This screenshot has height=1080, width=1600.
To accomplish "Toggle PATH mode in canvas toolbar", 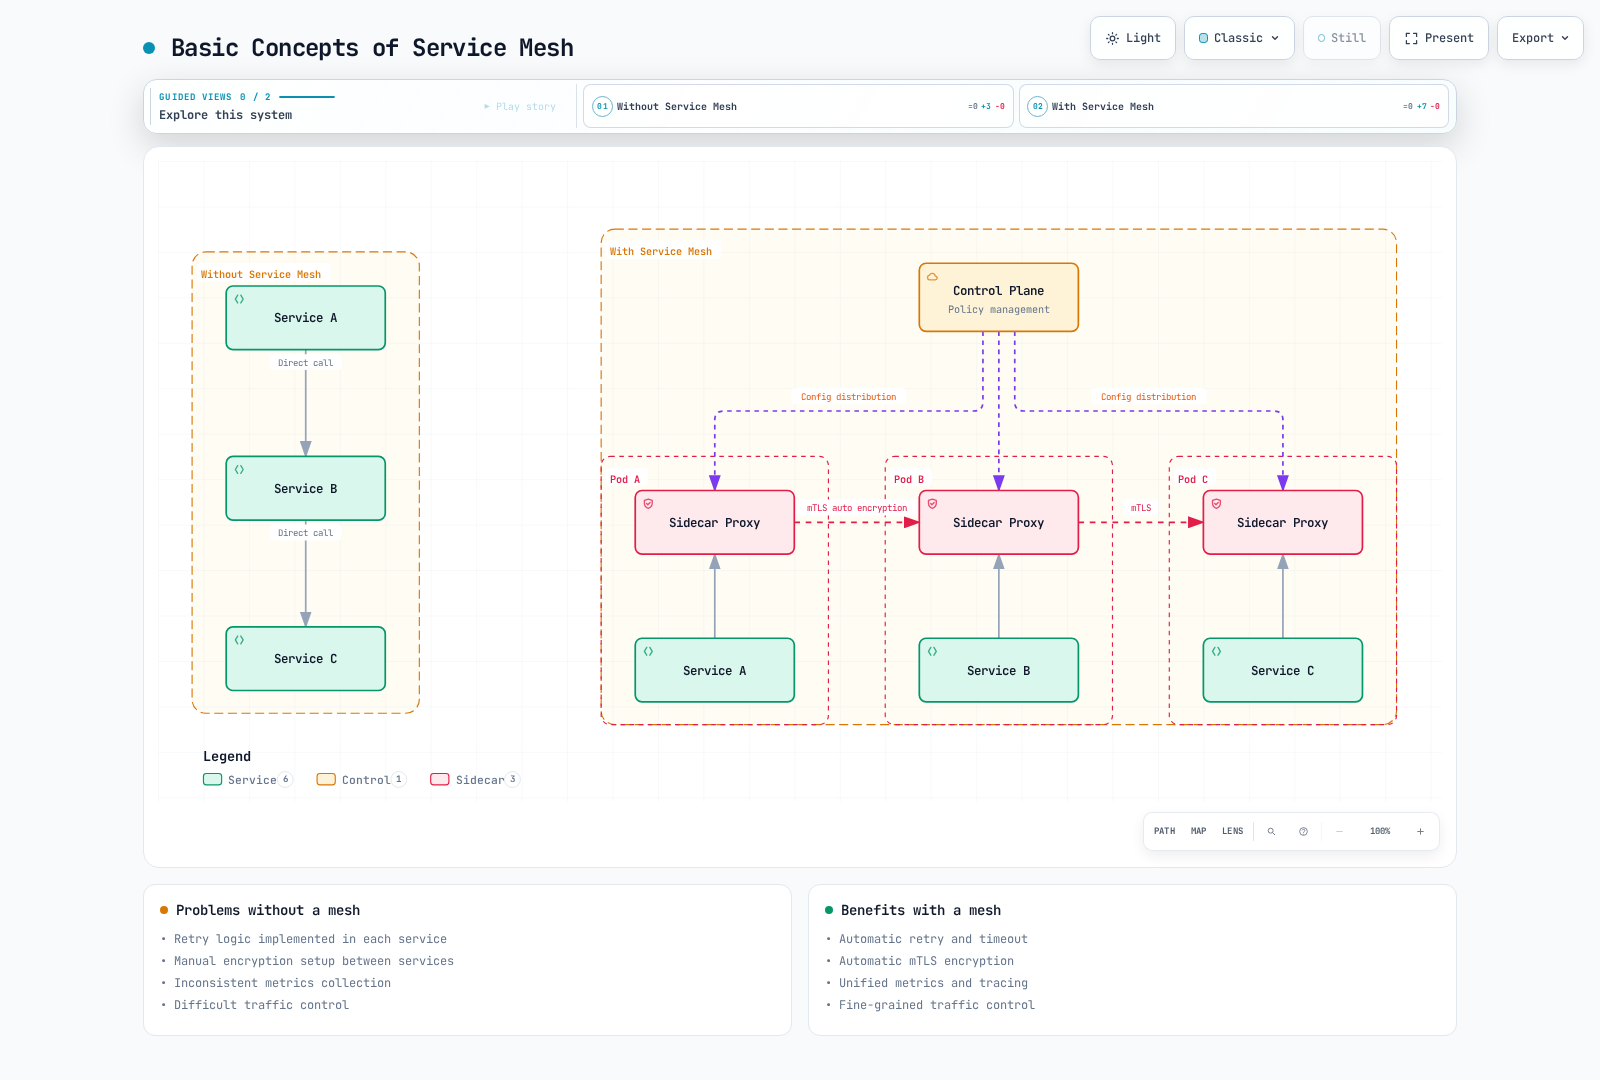I will (x=1165, y=831).
